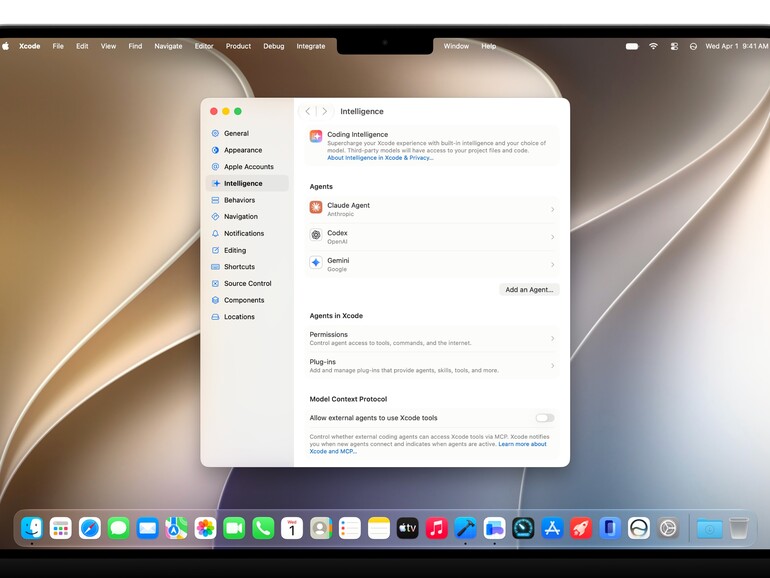Open the App Store from the Dock
Viewport: 770px width, 578px height.
pos(552,528)
